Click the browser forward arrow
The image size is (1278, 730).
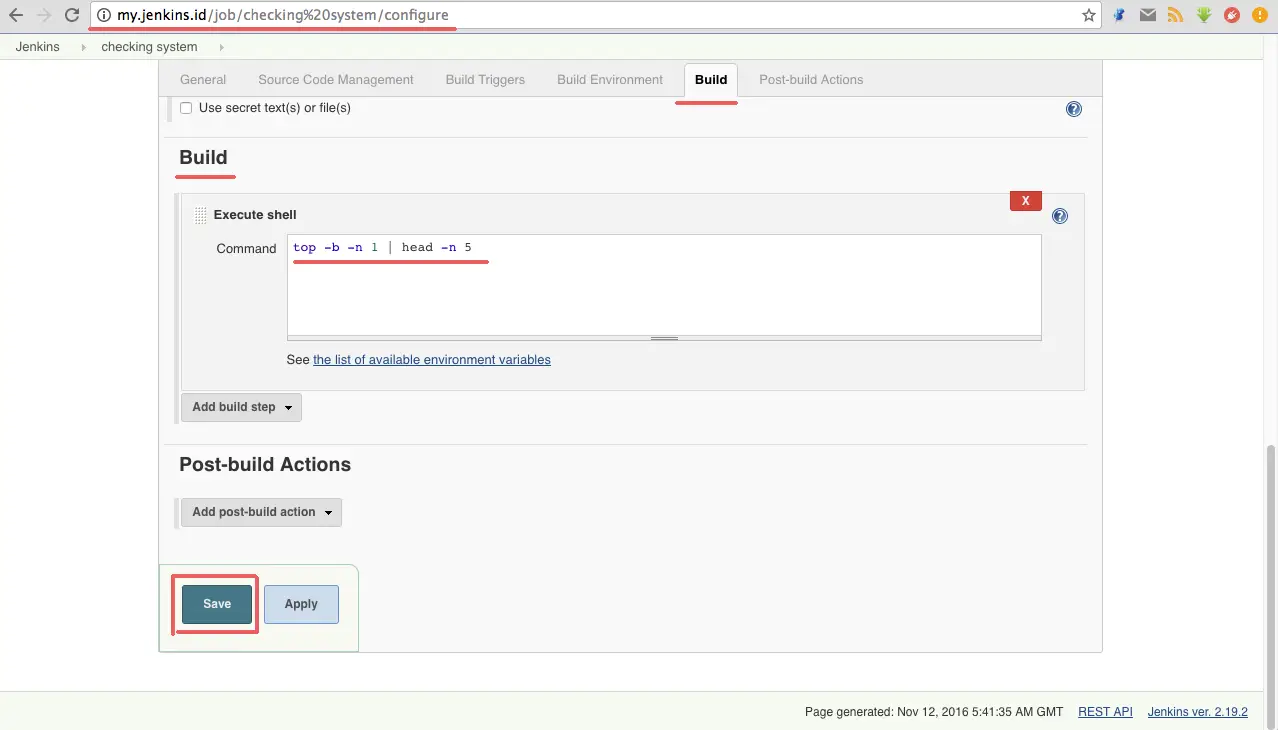click(x=44, y=15)
